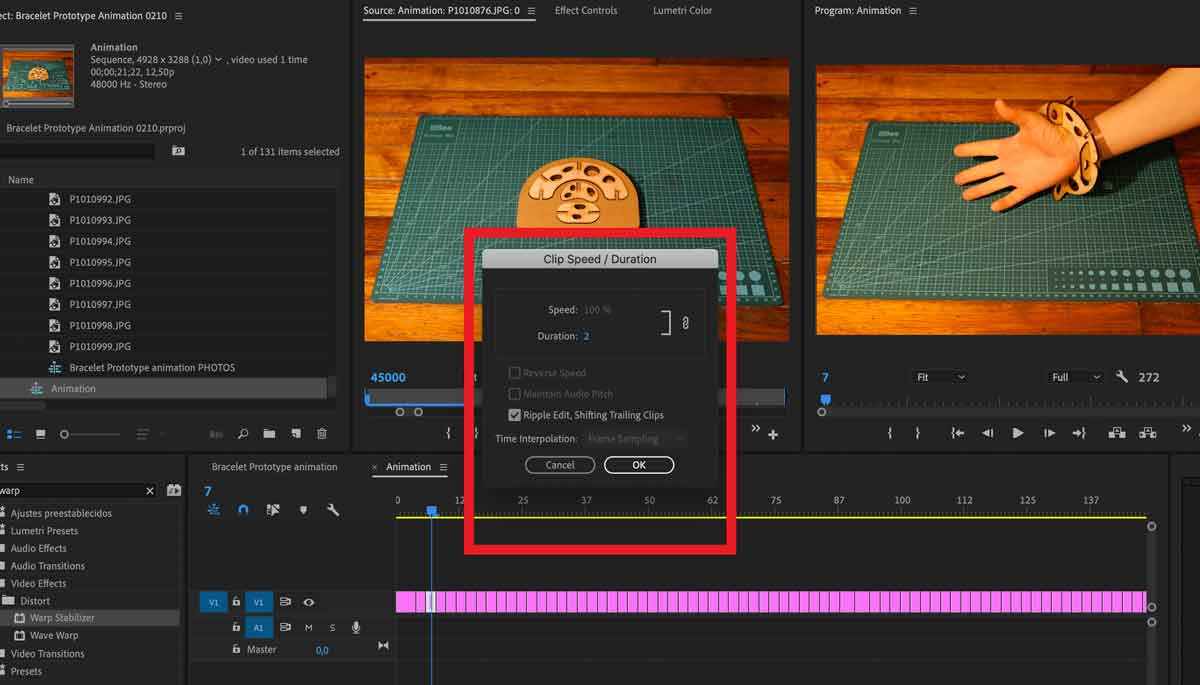1200x685 pixels.
Task: Add a marker in the timeline
Action: coord(303,510)
